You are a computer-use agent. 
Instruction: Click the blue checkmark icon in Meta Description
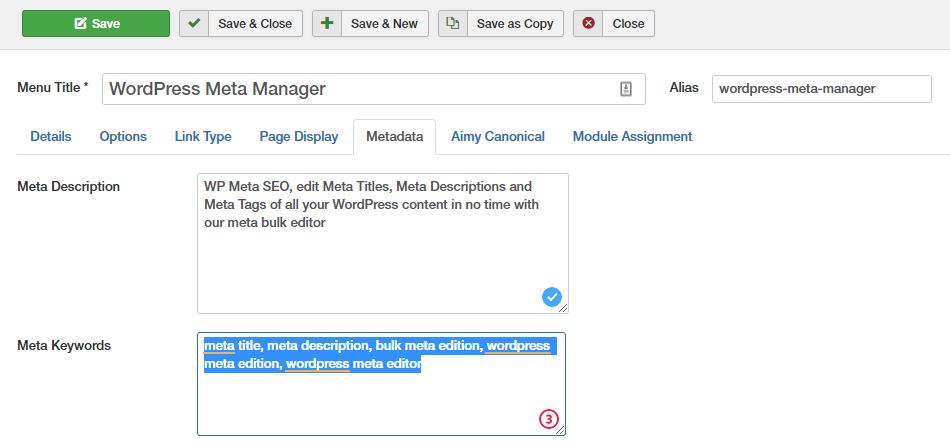551,297
